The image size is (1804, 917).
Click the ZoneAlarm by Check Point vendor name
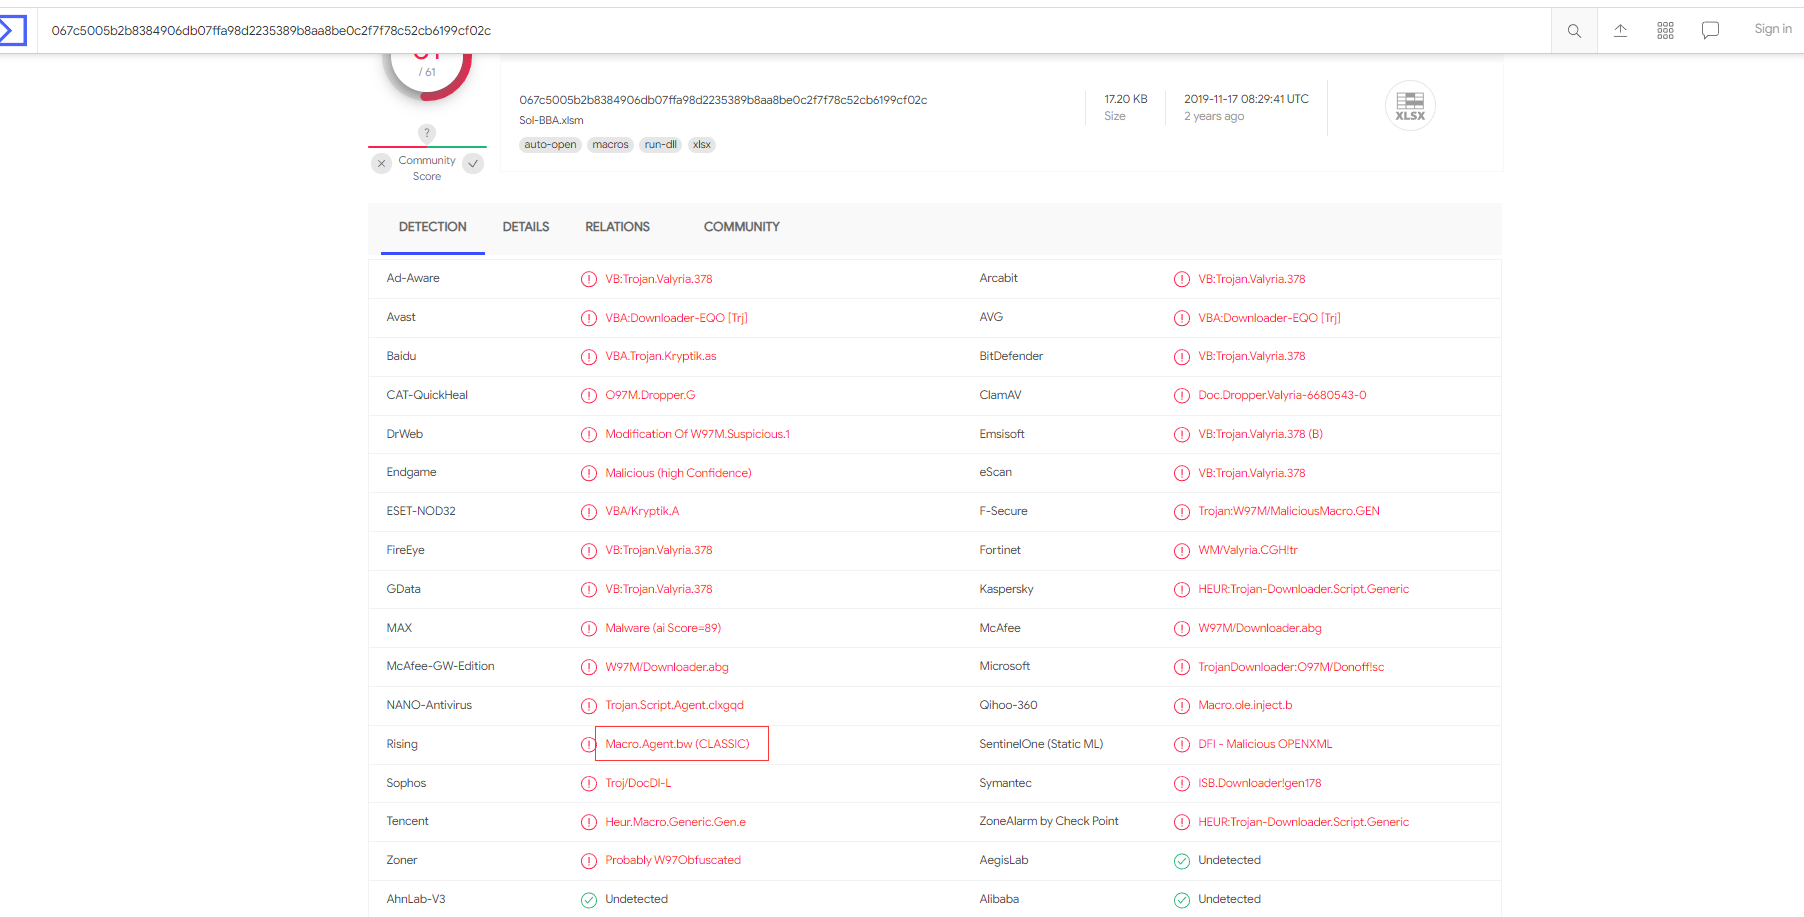[1049, 821]
